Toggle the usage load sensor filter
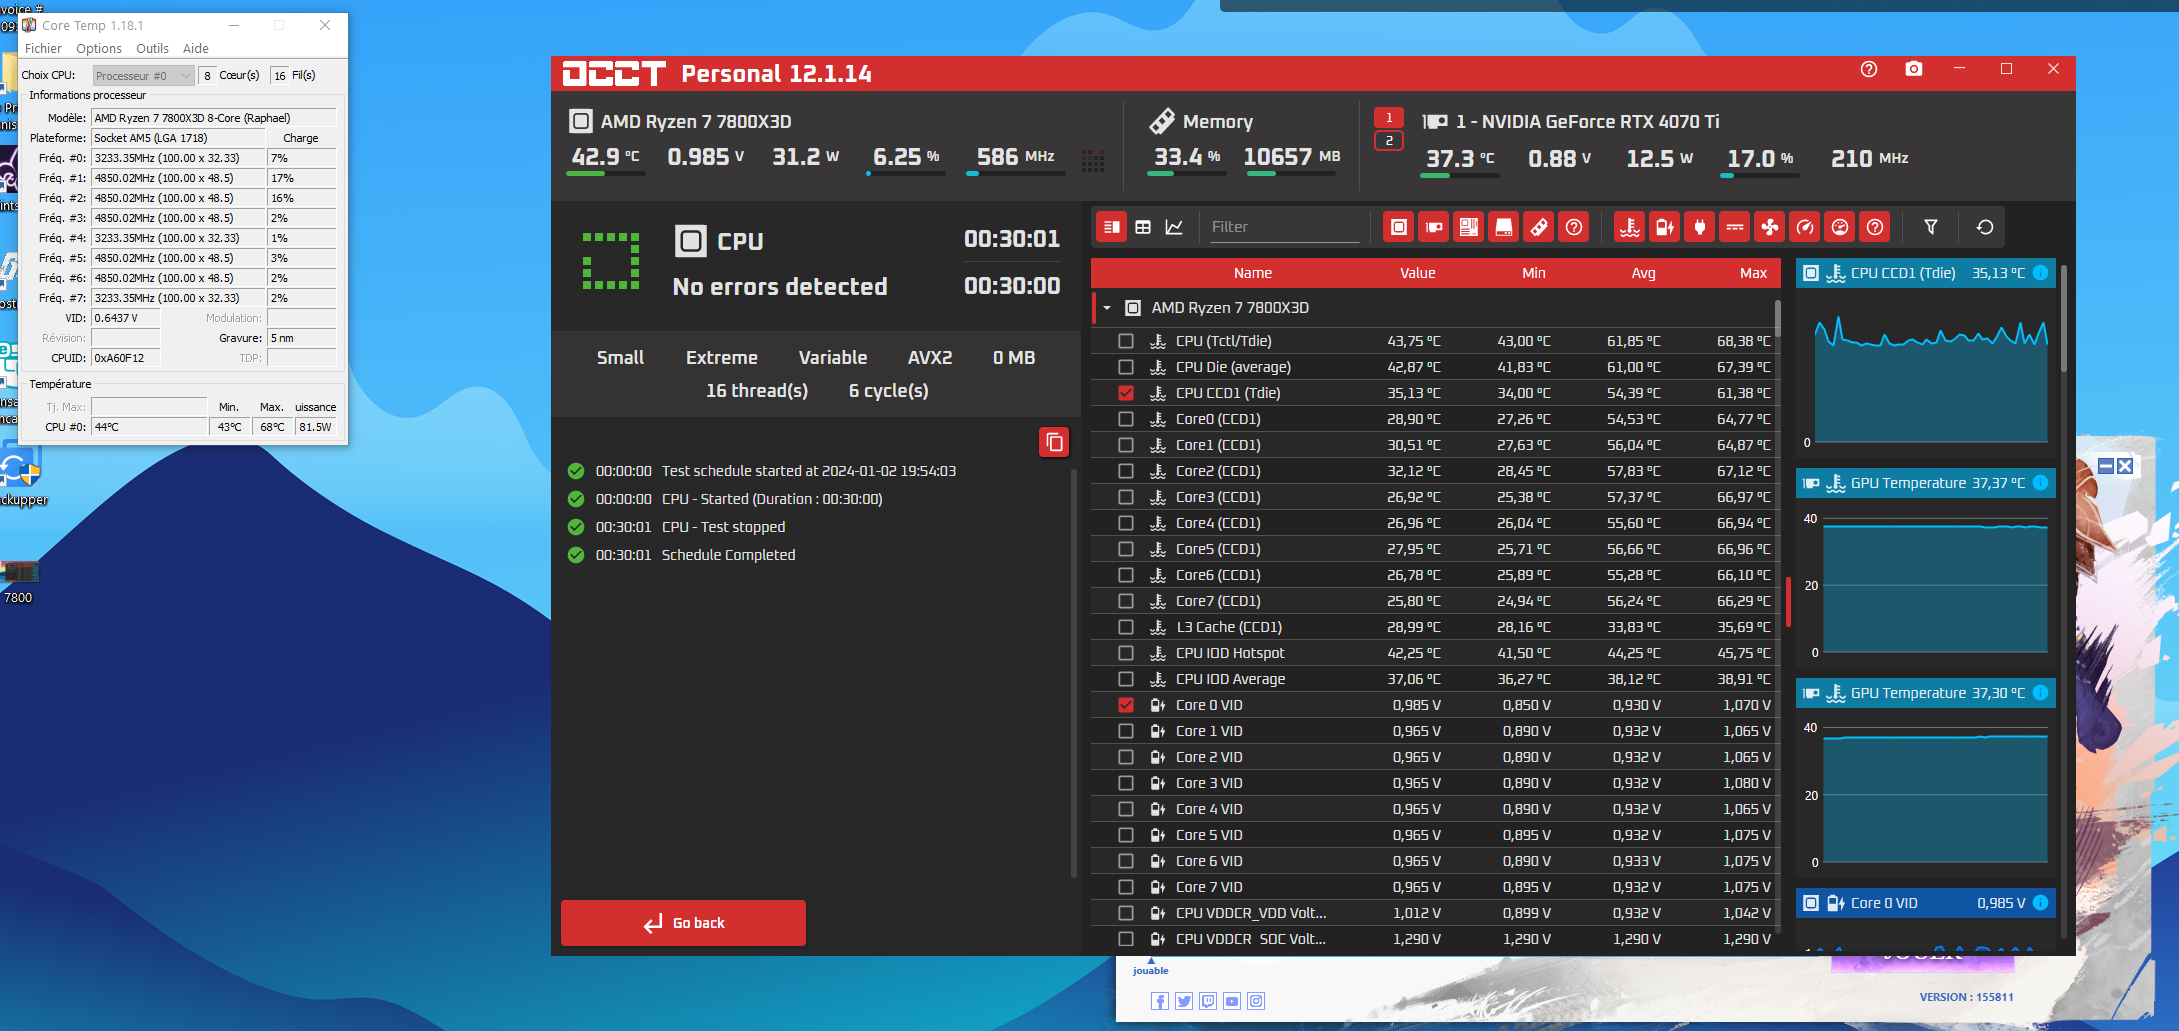The width and height of the screenshot is (2179, 1031). (1840, 227)
